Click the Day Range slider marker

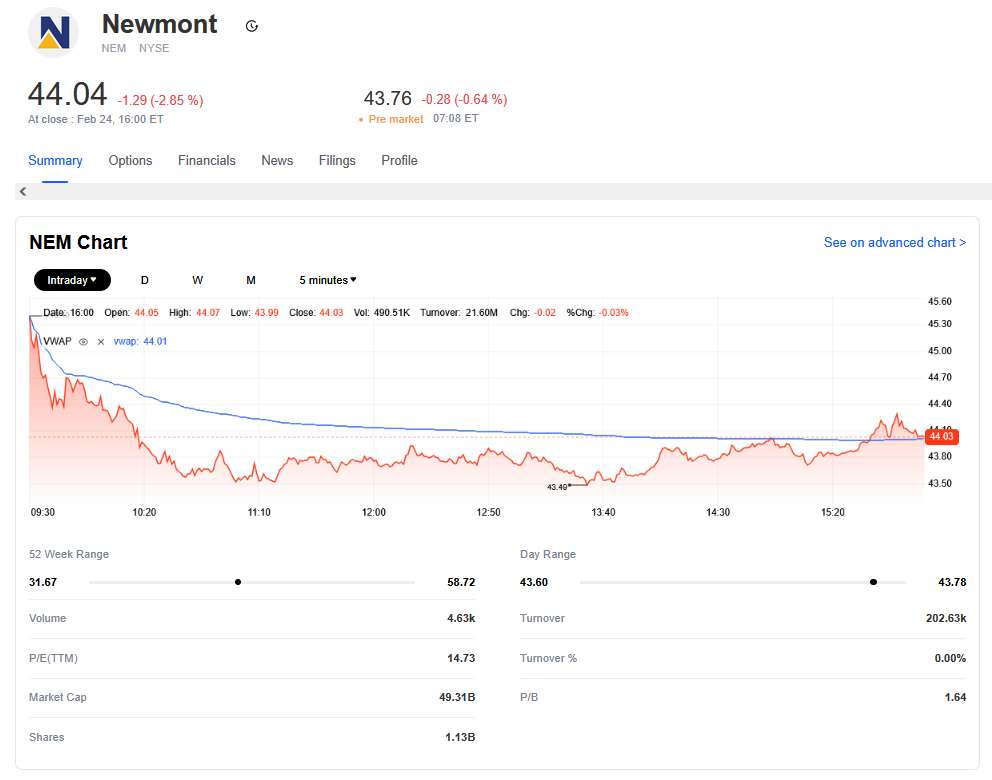[873, 582]
